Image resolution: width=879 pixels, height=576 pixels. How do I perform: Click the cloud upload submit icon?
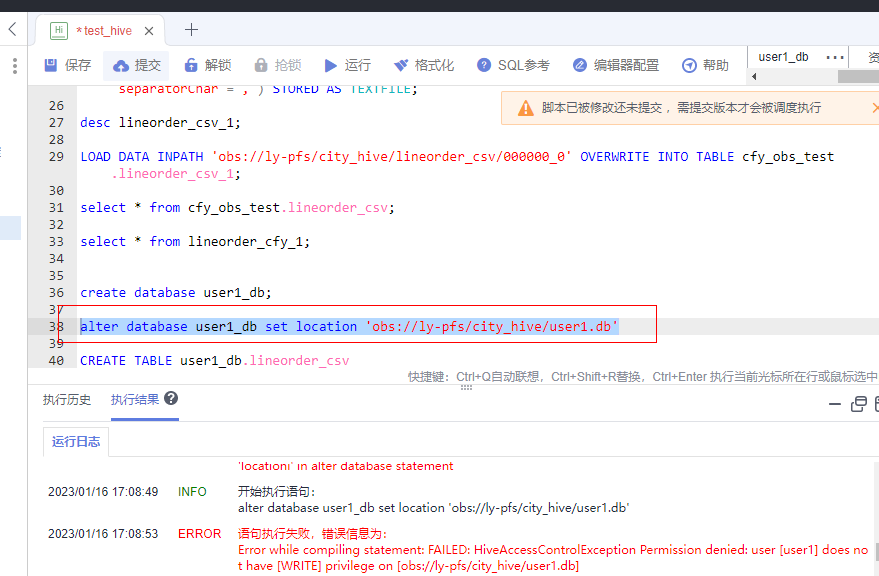(121, 66)
